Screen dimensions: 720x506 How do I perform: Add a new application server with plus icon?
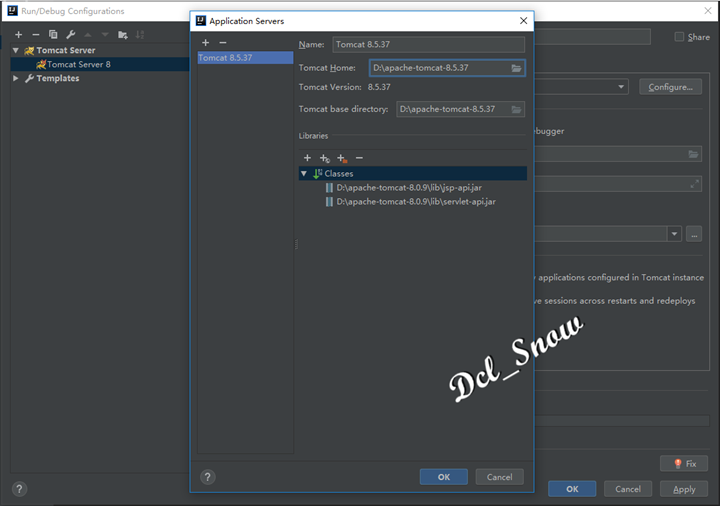[206, 42]
